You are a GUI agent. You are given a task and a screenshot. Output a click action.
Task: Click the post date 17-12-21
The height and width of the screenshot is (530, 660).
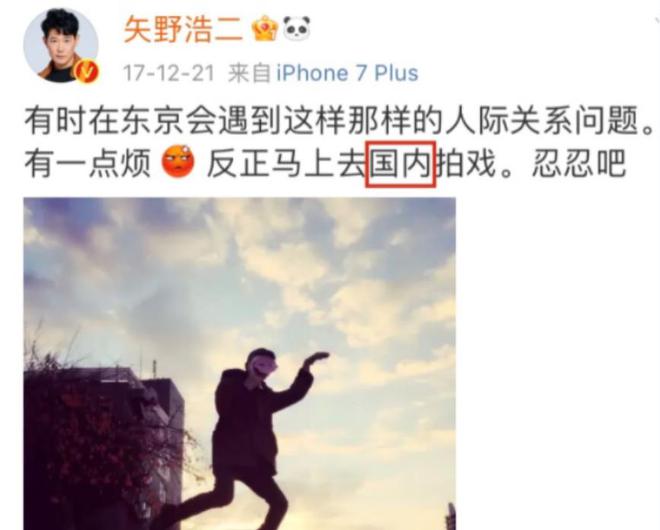[x=169, y=73]
